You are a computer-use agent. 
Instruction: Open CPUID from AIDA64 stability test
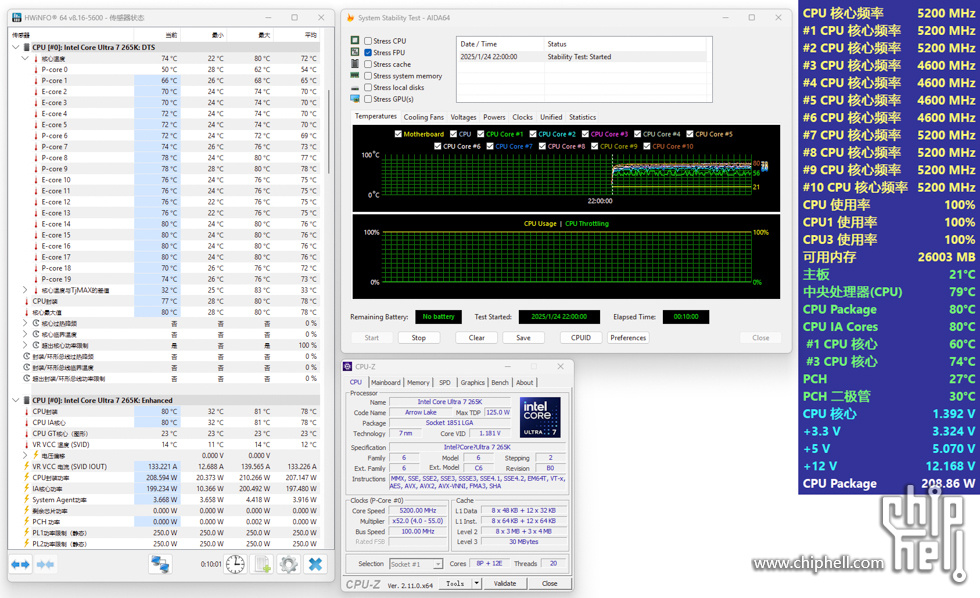coord(581,337)
